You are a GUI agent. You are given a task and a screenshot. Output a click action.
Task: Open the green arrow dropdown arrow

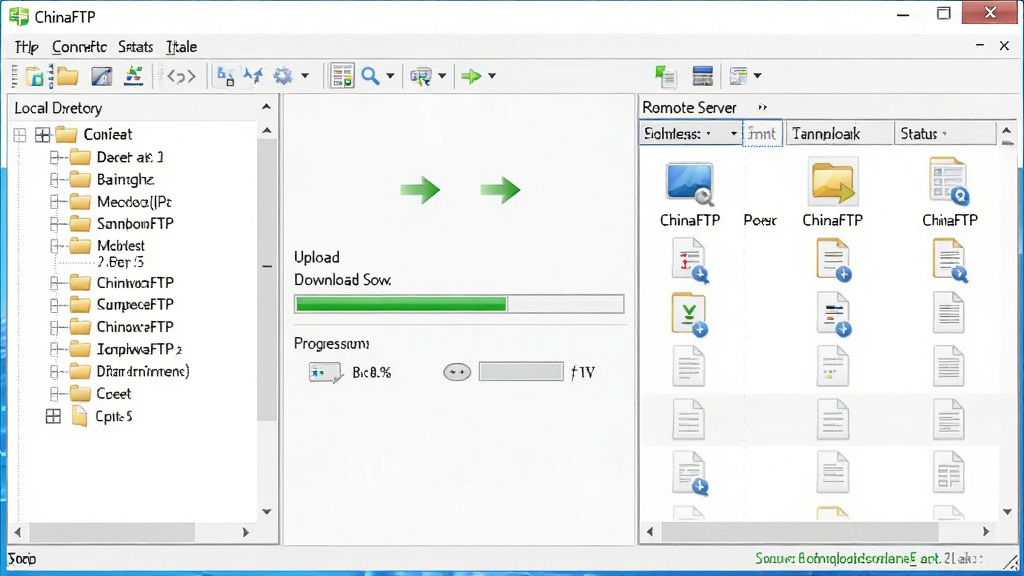[x=492, y=76]
